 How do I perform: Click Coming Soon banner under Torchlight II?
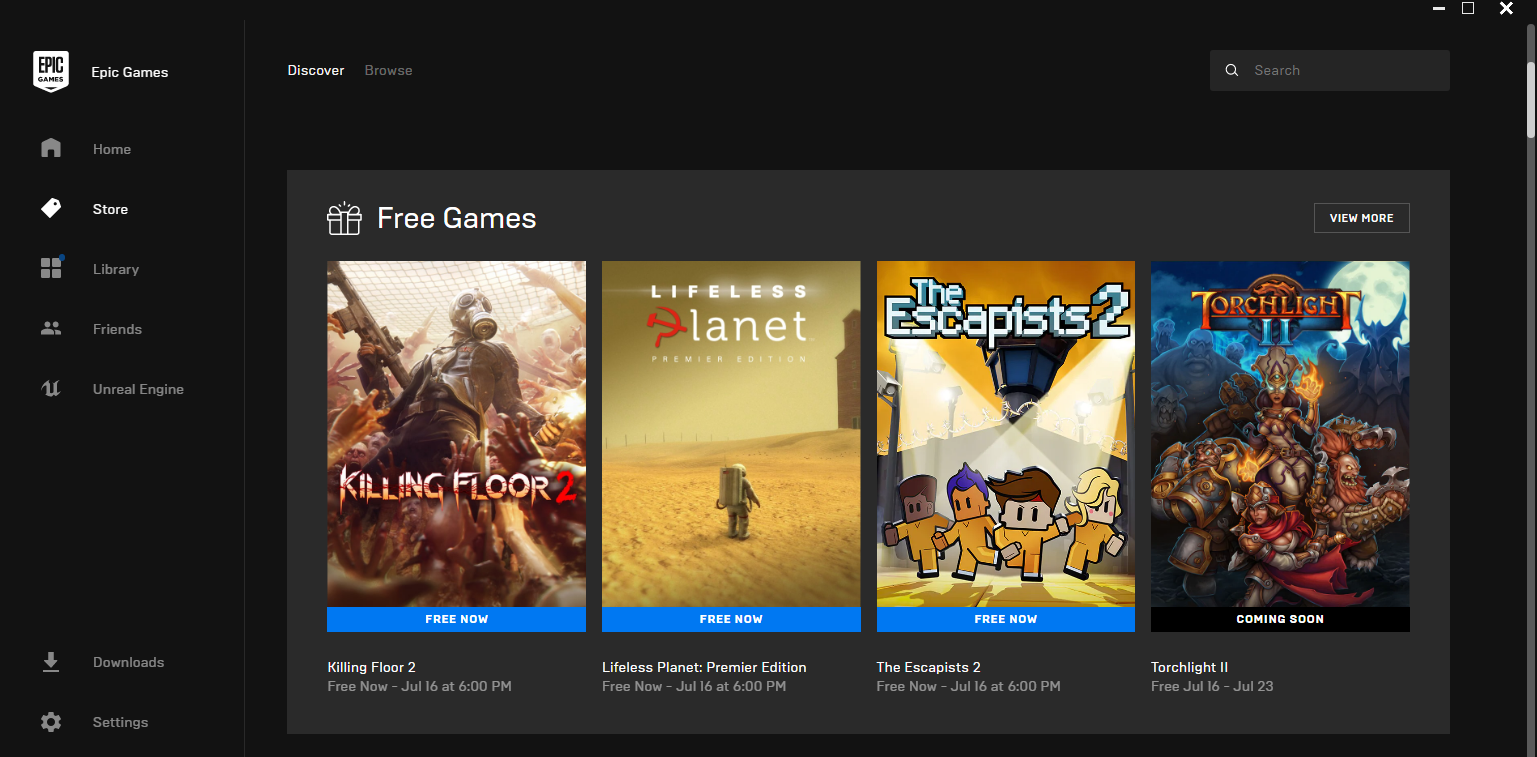coord(1280,619)
